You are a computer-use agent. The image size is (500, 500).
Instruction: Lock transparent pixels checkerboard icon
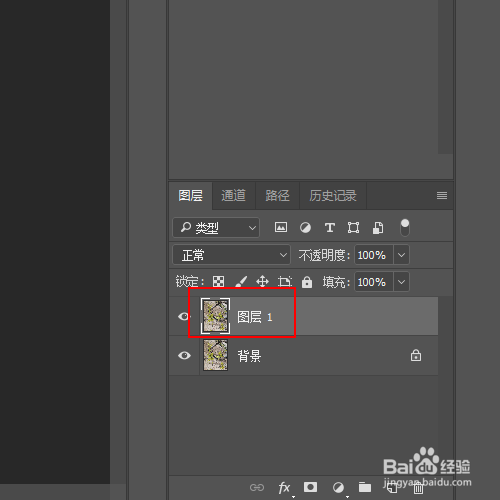218,282
